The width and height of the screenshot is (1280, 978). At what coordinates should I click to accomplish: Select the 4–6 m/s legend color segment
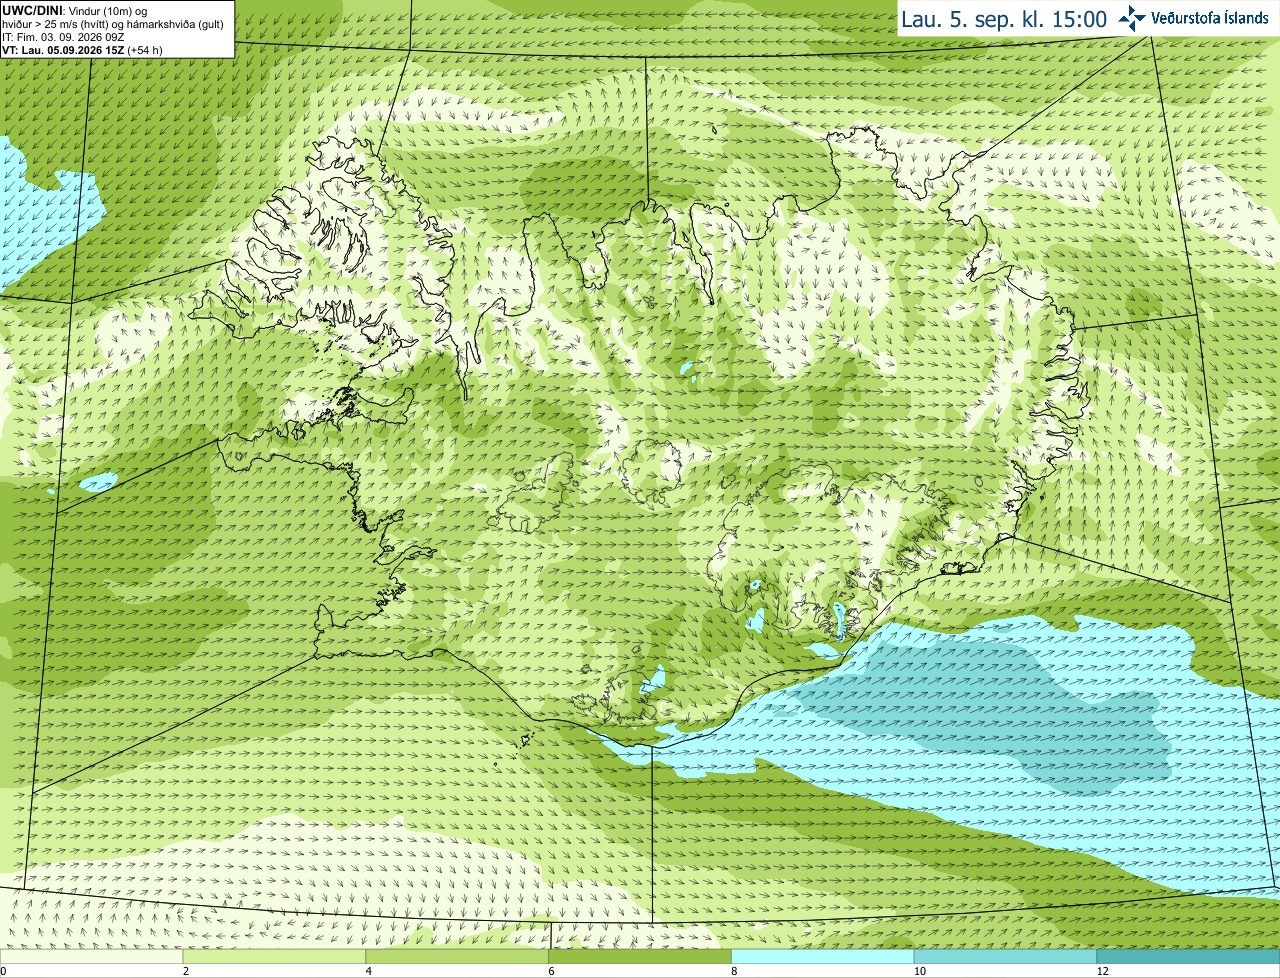tap(457, 957)
